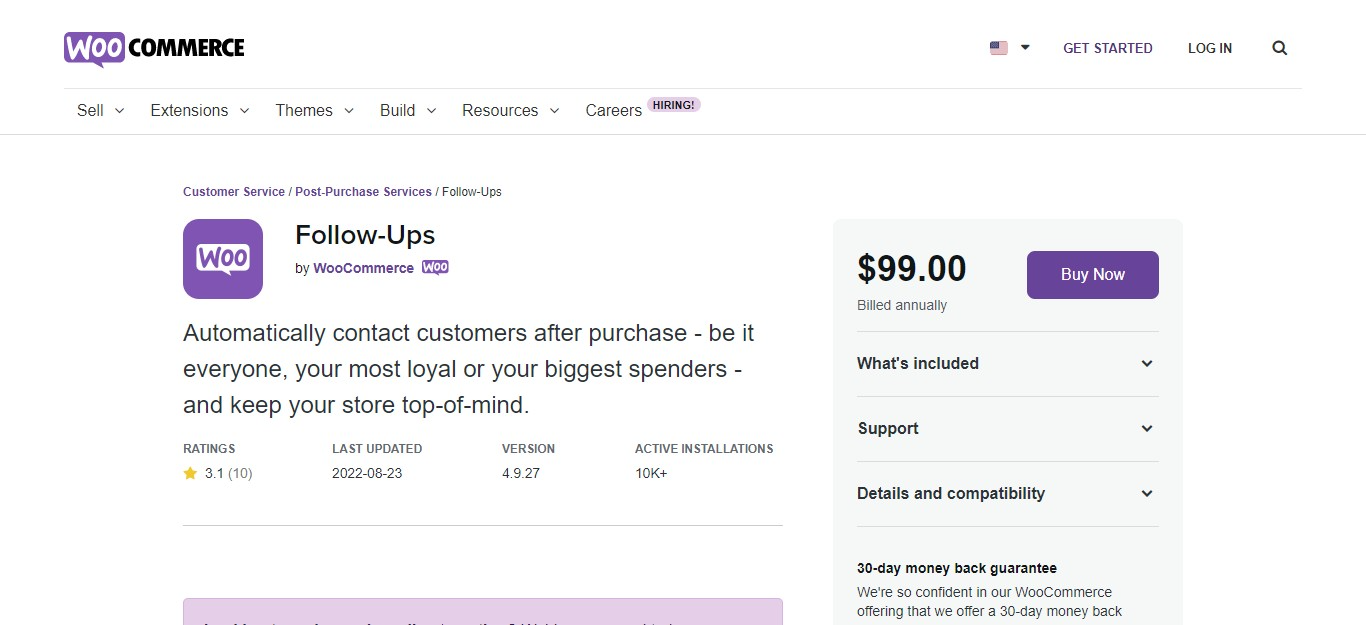Open the Extensions dropdown menu

click(199, 111)
